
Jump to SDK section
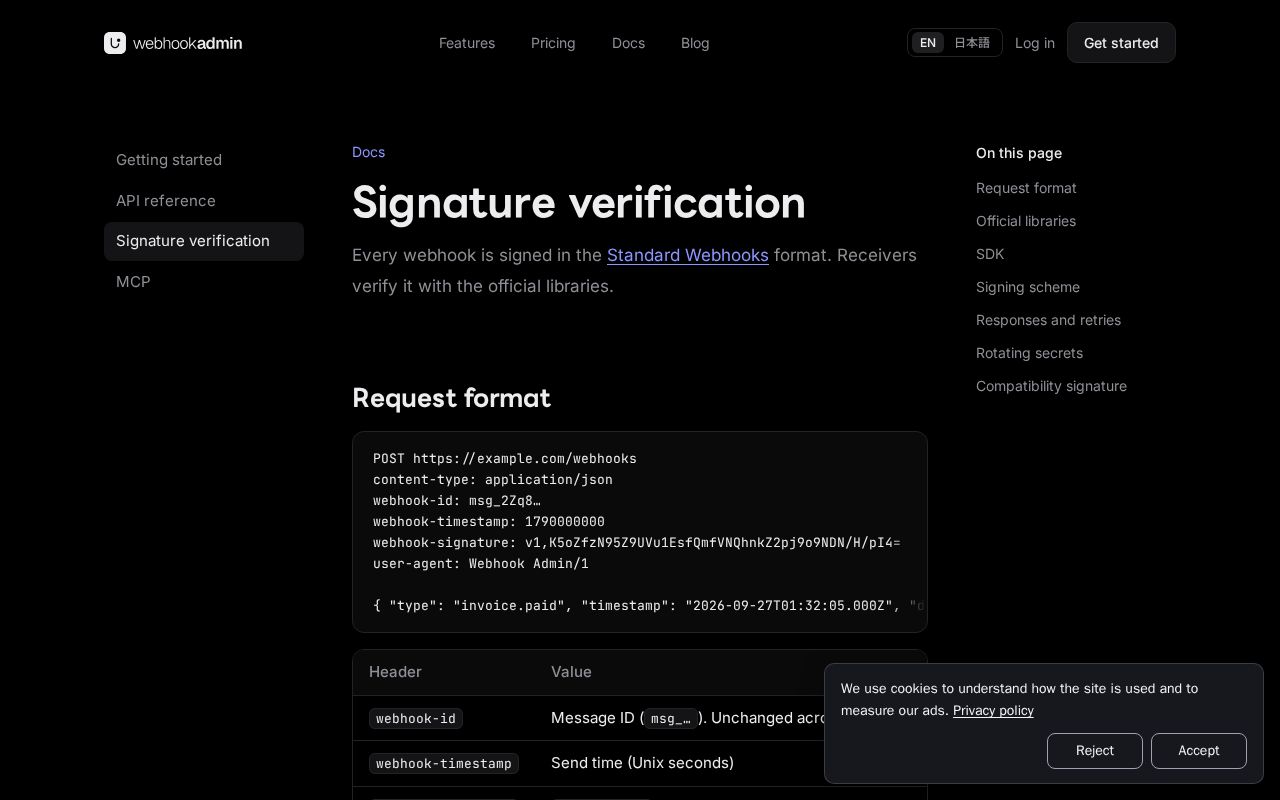990,254
